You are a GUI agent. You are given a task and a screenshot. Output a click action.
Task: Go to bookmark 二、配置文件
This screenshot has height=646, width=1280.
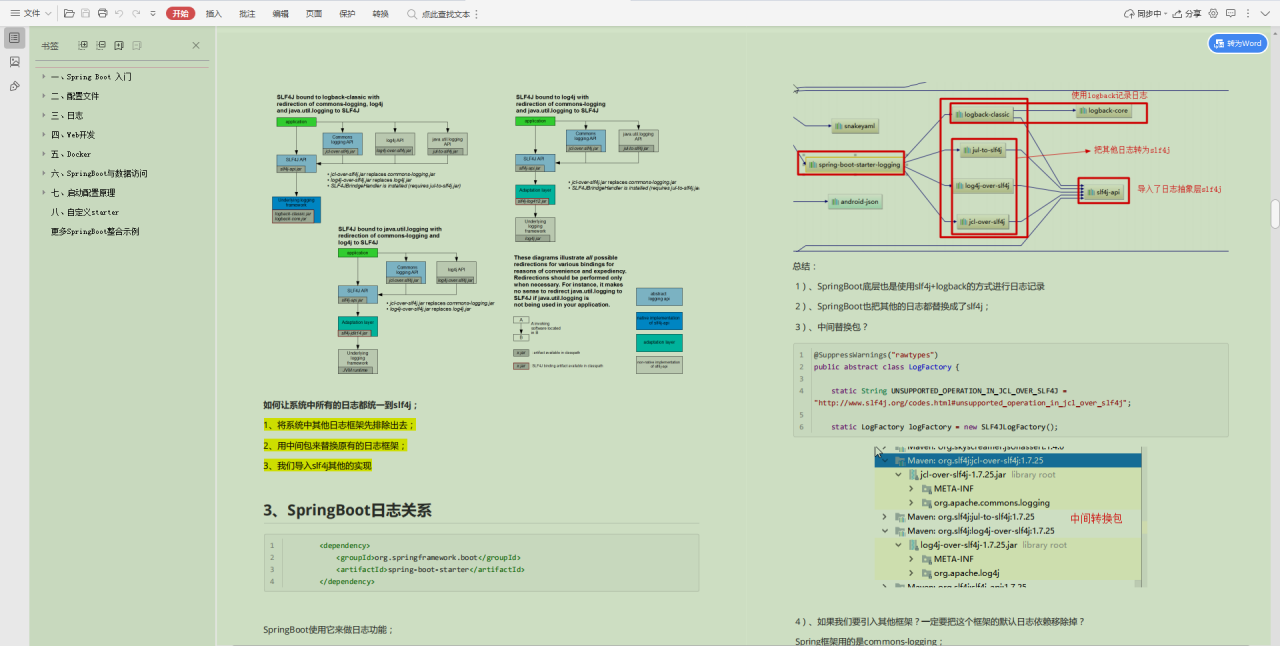coord(75,96)
